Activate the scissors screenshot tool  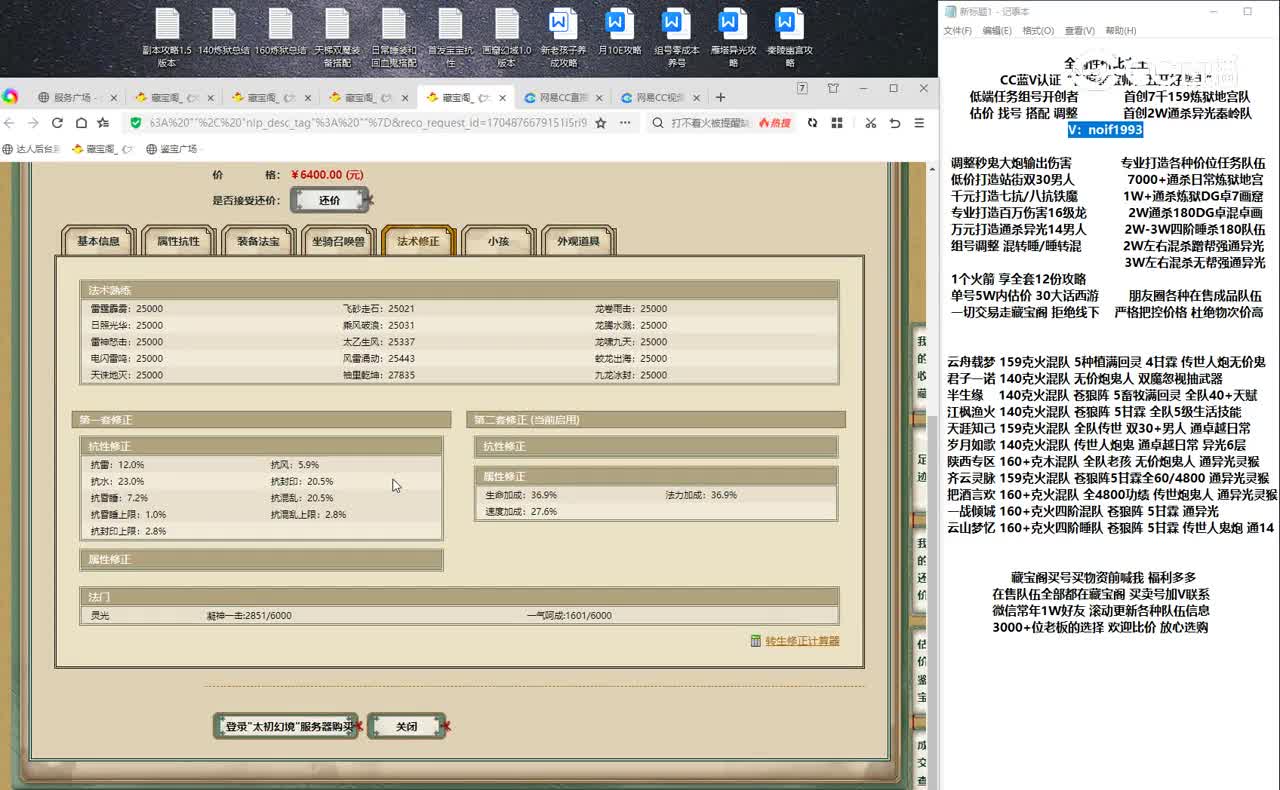(870, 123)
